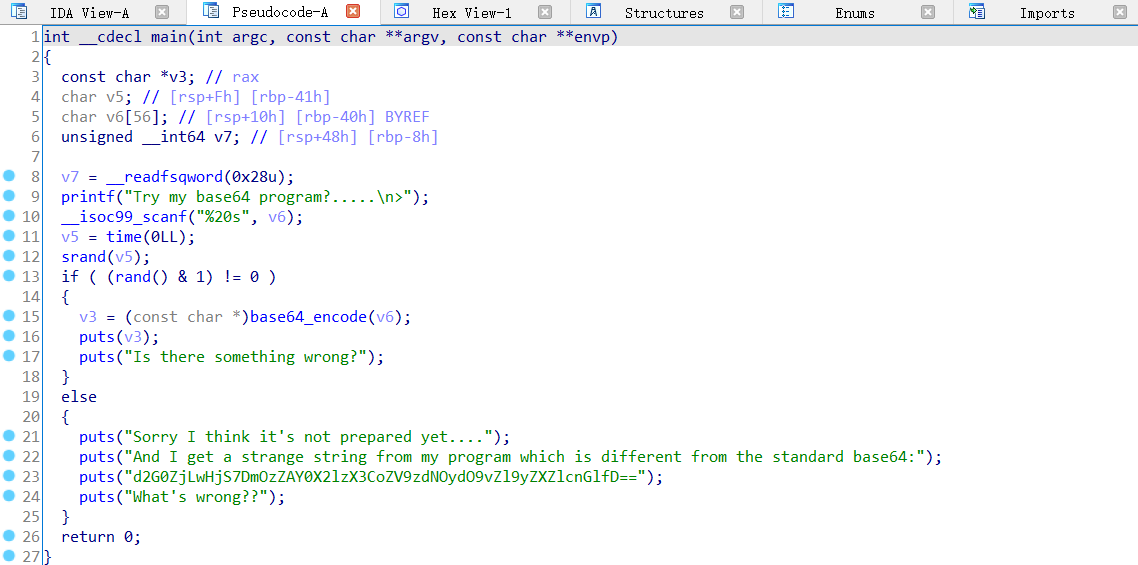Close the IDA View-A tab

tap(162, 12)
